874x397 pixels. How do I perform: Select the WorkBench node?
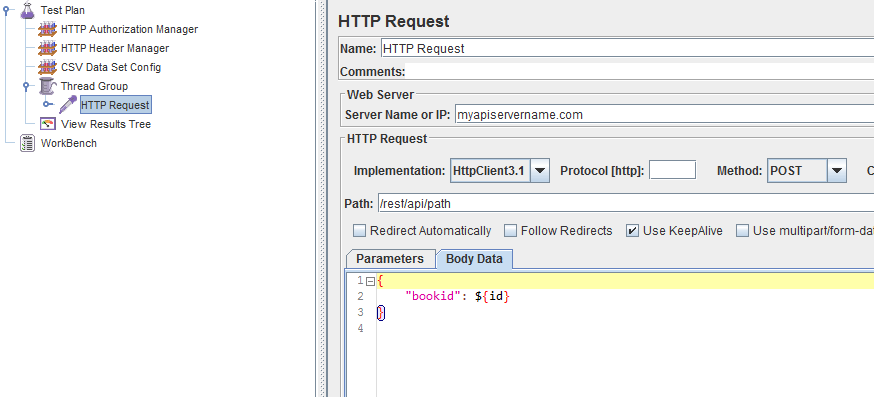[x=69, y=143]
